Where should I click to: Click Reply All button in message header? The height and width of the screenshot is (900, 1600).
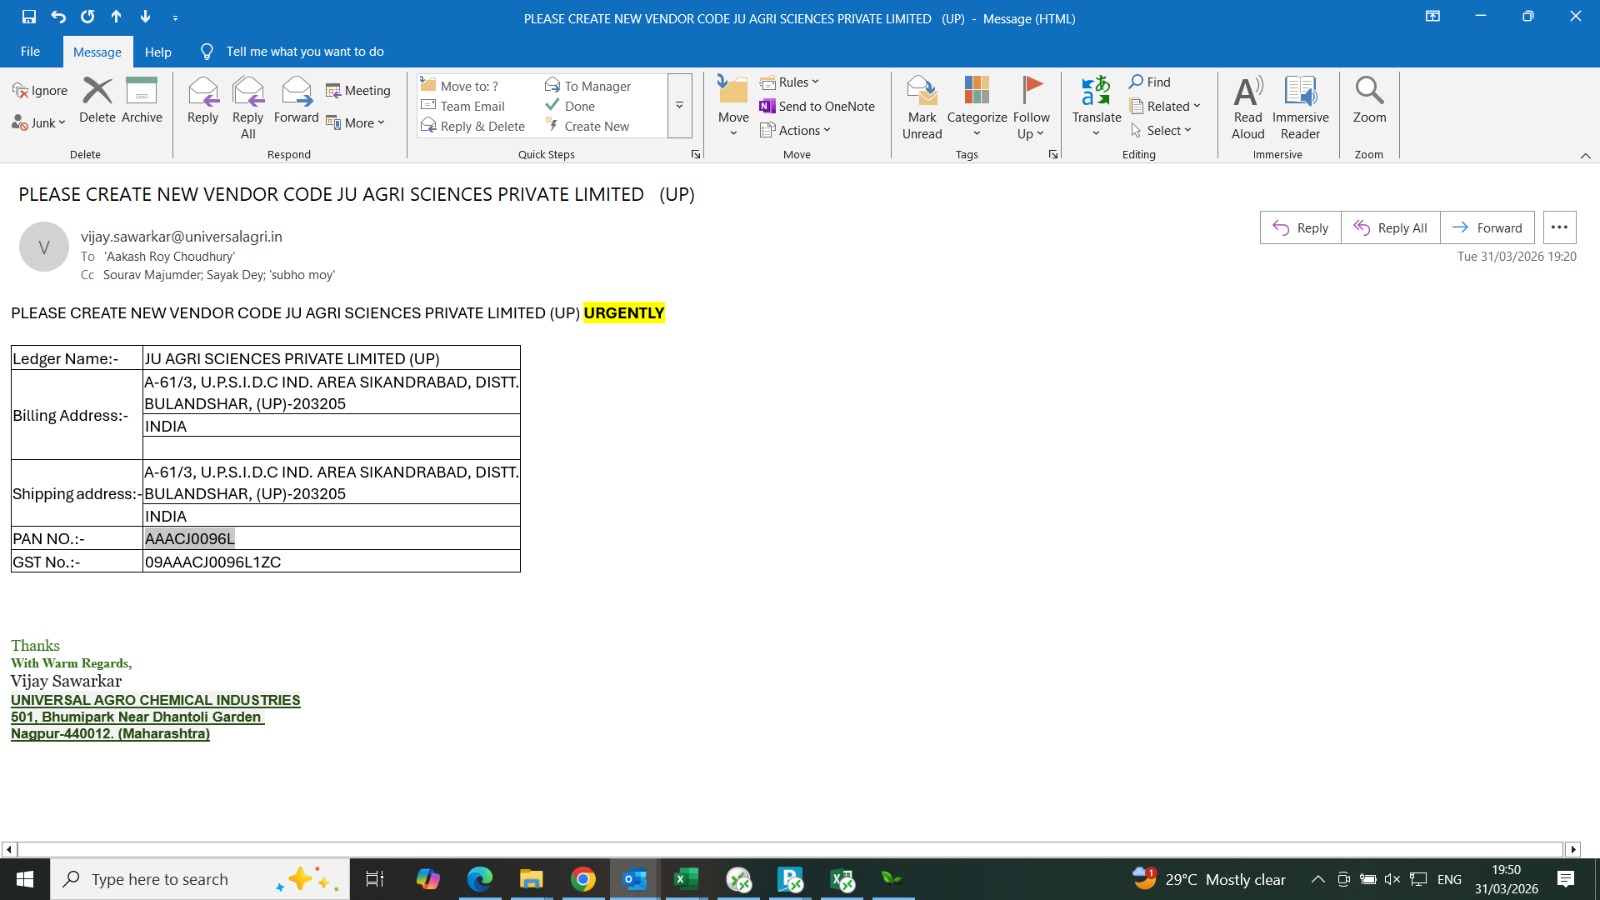tap(1390, 228)
